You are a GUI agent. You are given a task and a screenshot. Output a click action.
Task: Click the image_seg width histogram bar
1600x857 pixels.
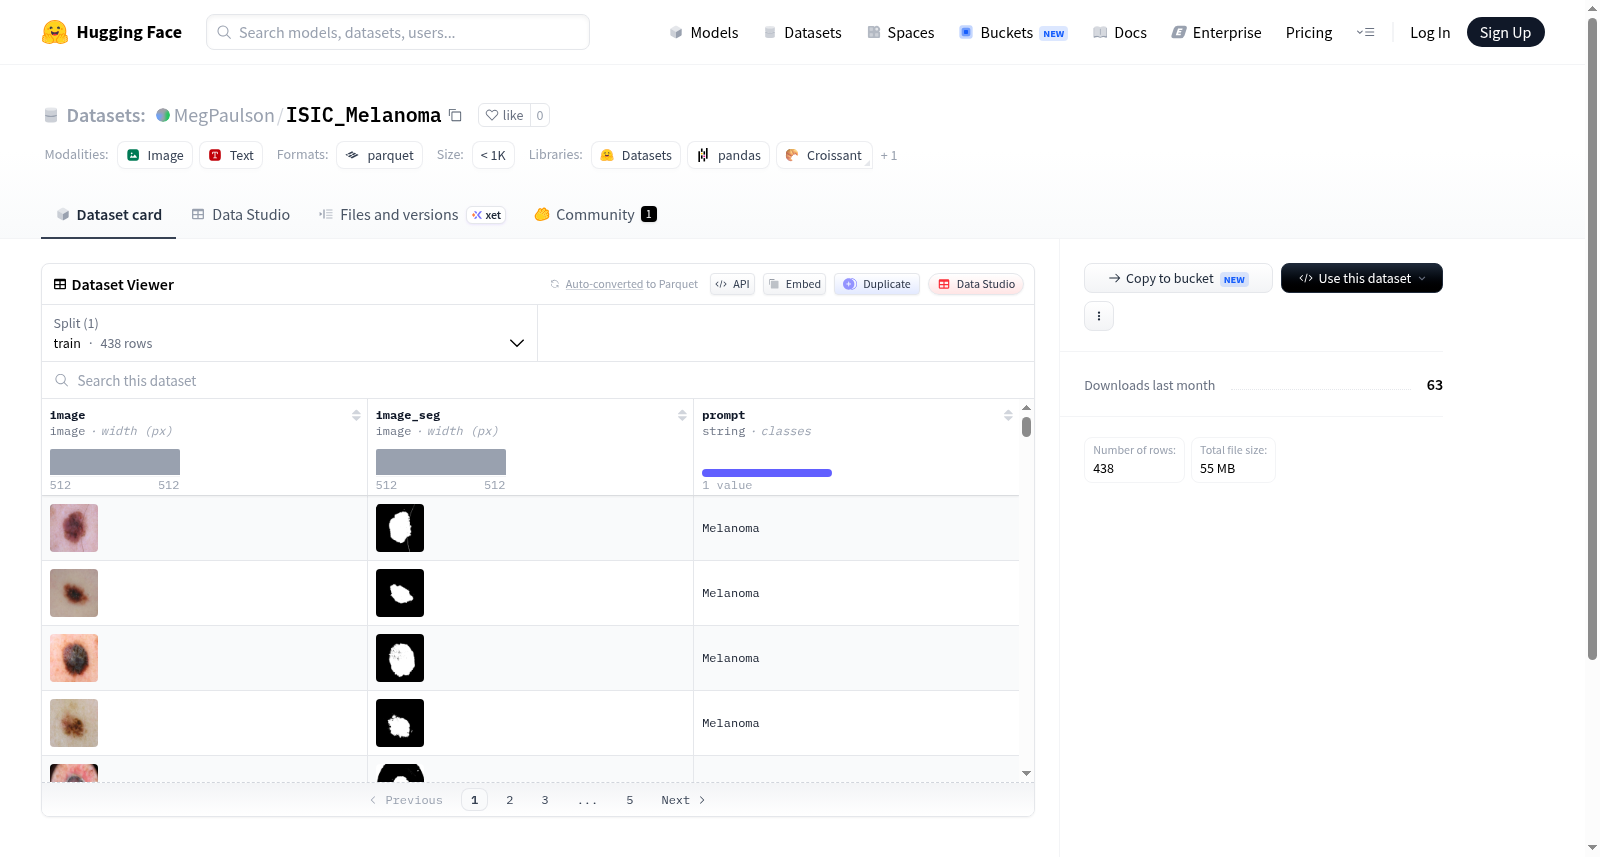click(x=441, y=462)
